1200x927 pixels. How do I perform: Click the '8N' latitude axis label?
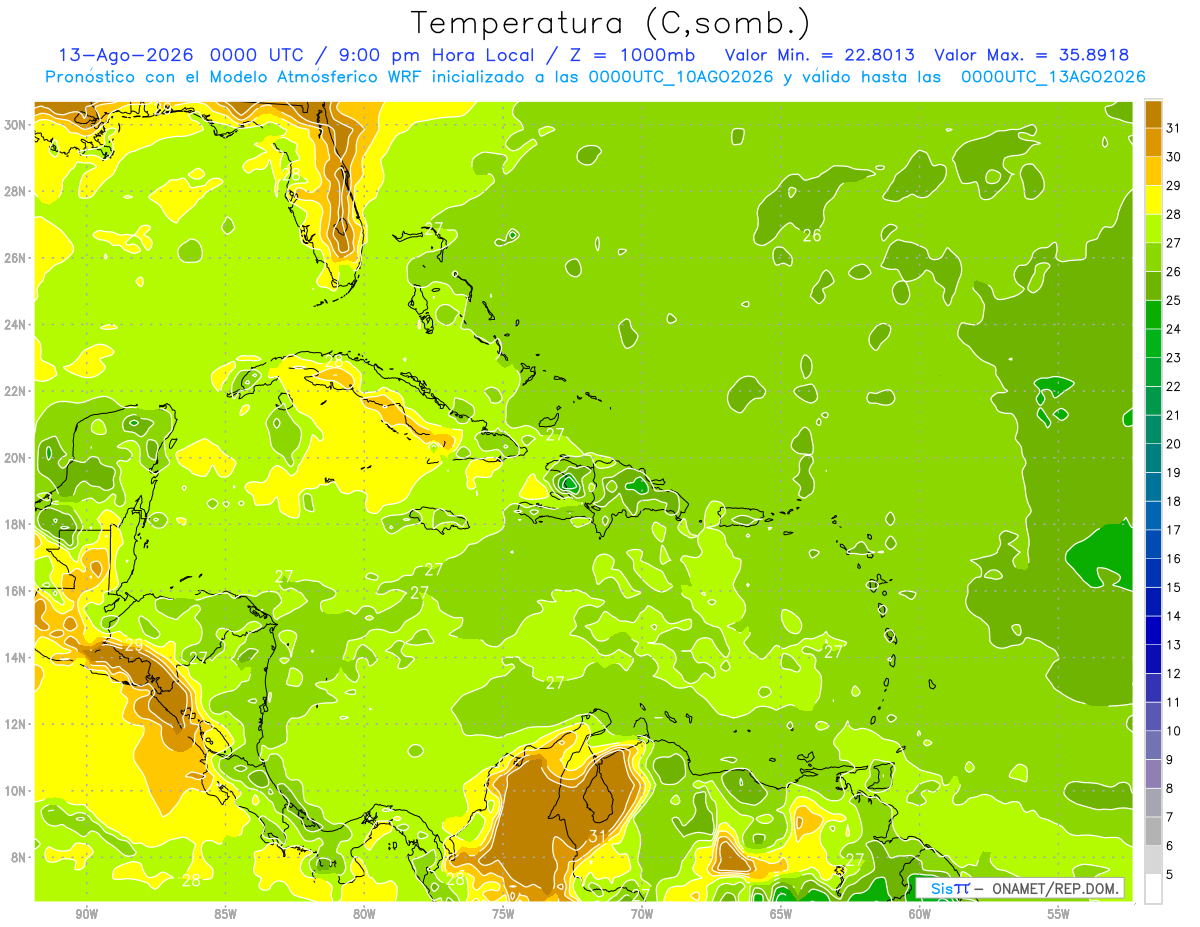[x=19, y=858]
